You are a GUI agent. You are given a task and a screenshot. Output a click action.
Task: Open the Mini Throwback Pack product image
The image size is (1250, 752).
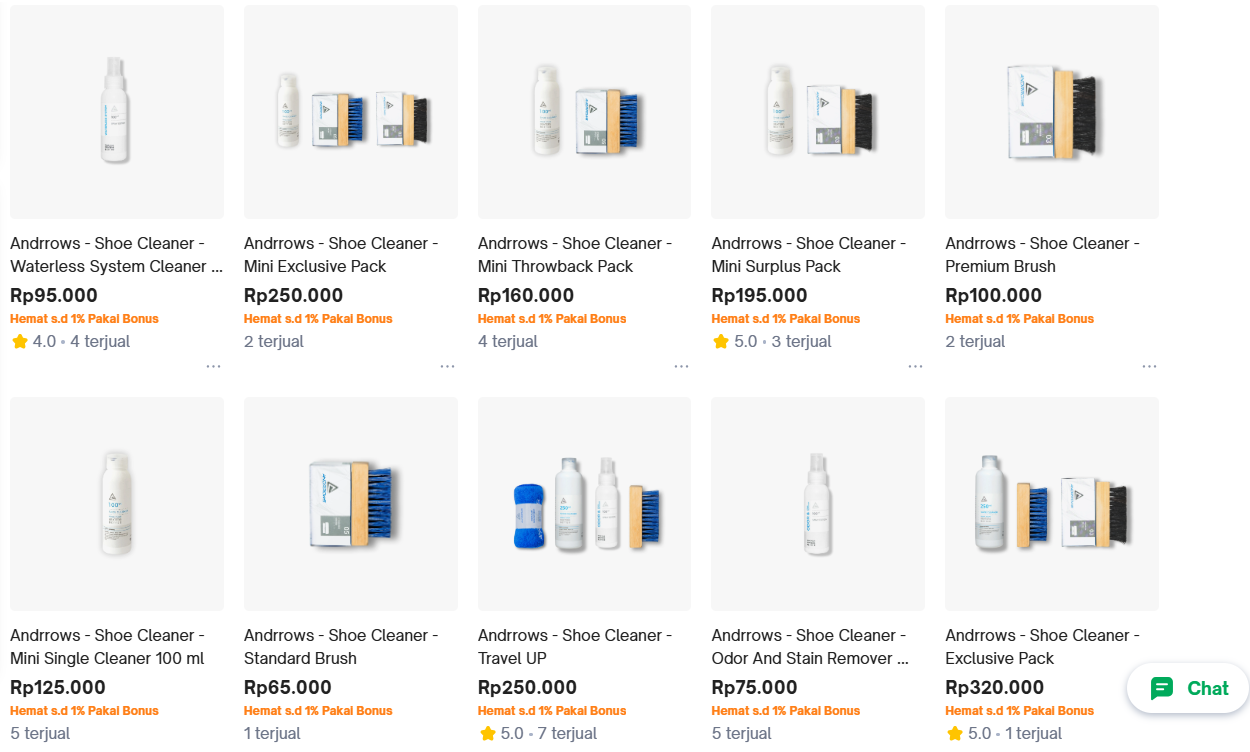click(x=584, y=112)
